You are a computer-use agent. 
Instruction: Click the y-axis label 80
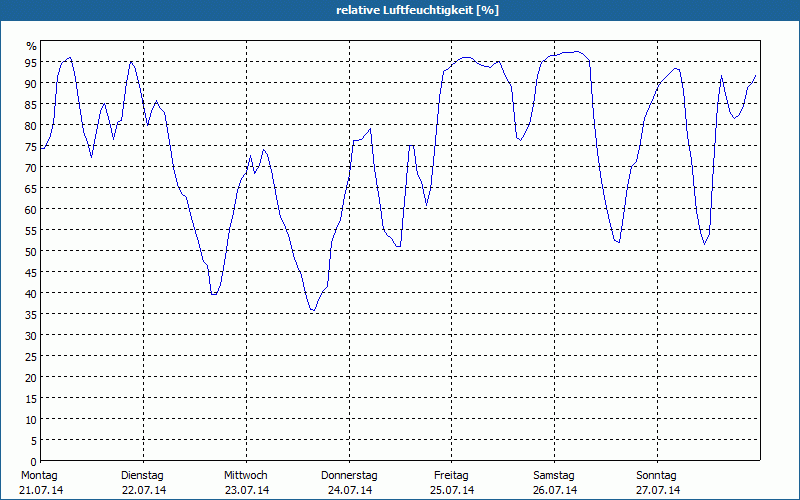31,126
